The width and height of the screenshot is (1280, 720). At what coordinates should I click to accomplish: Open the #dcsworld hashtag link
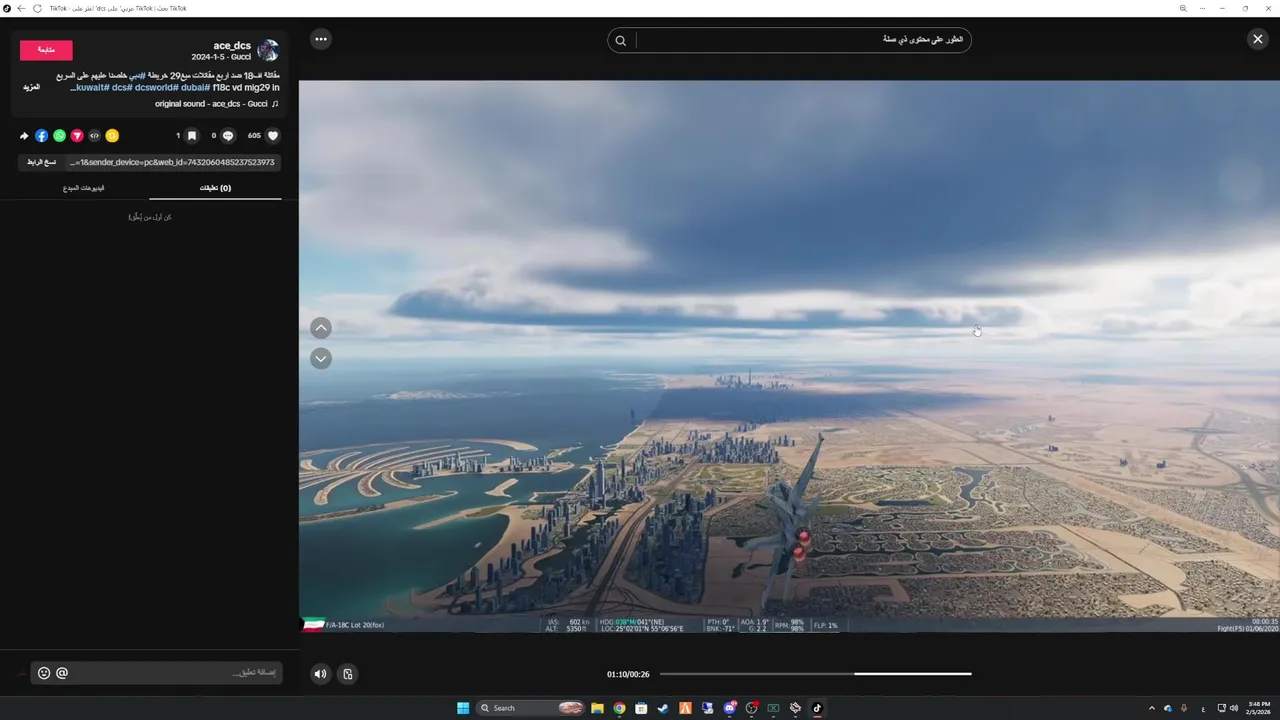157,88
